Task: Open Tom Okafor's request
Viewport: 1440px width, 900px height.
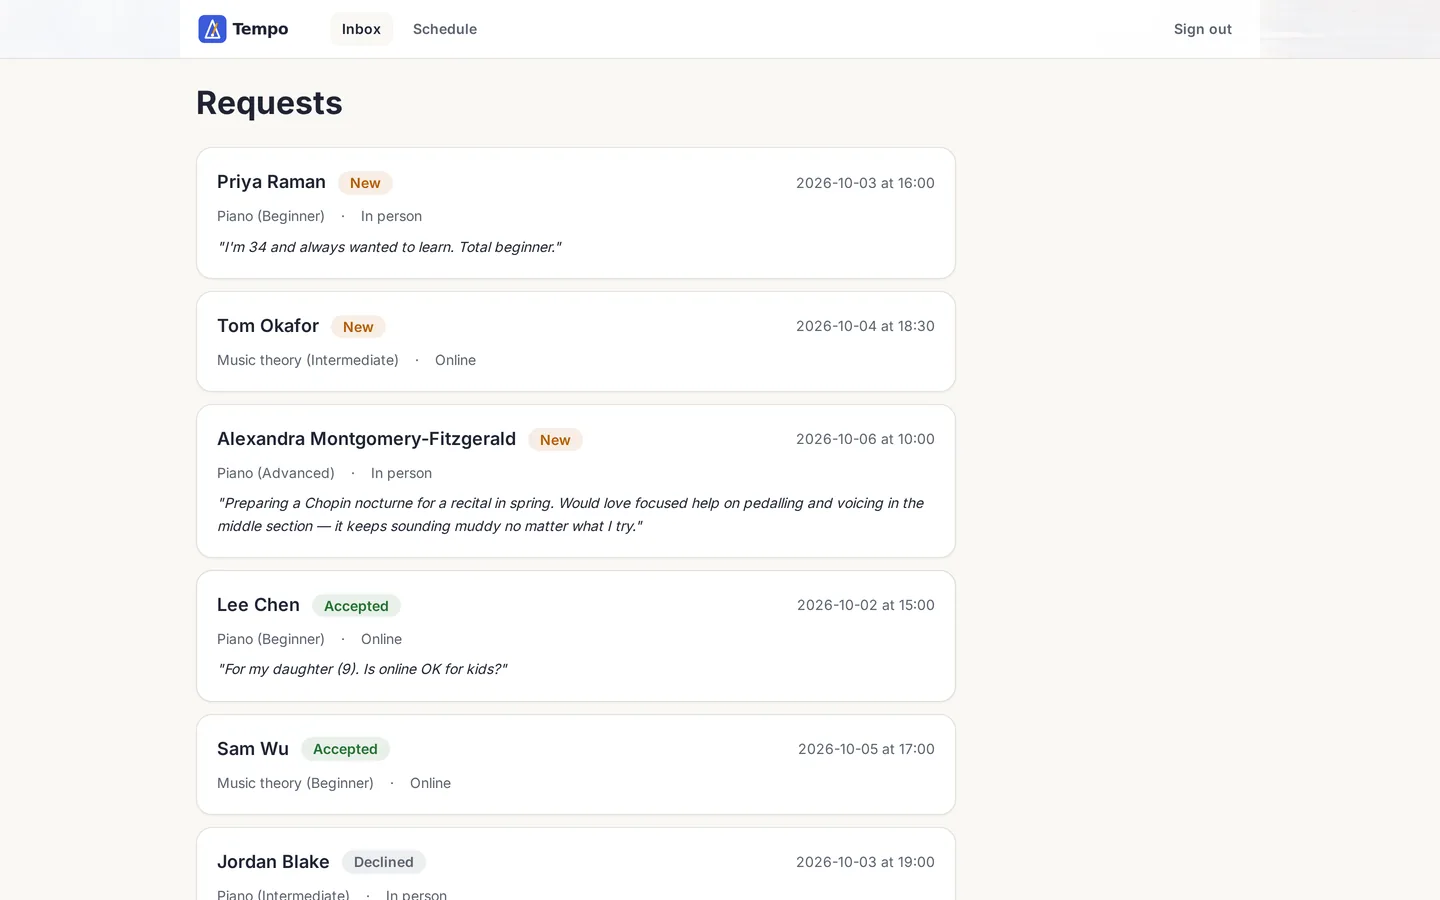Action: (x=576, y=341)
